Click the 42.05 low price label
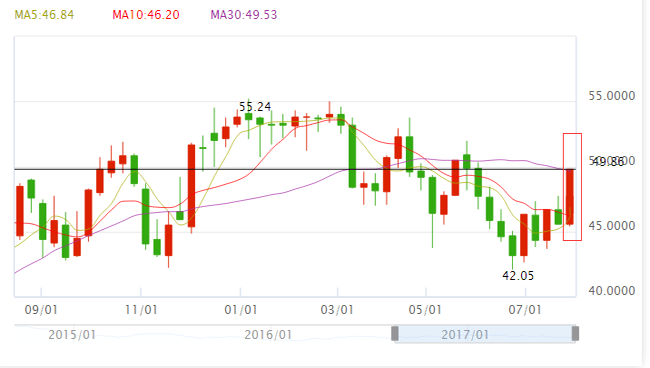The width and height of the screenshot is (650, 368). [x=518, y=276]
